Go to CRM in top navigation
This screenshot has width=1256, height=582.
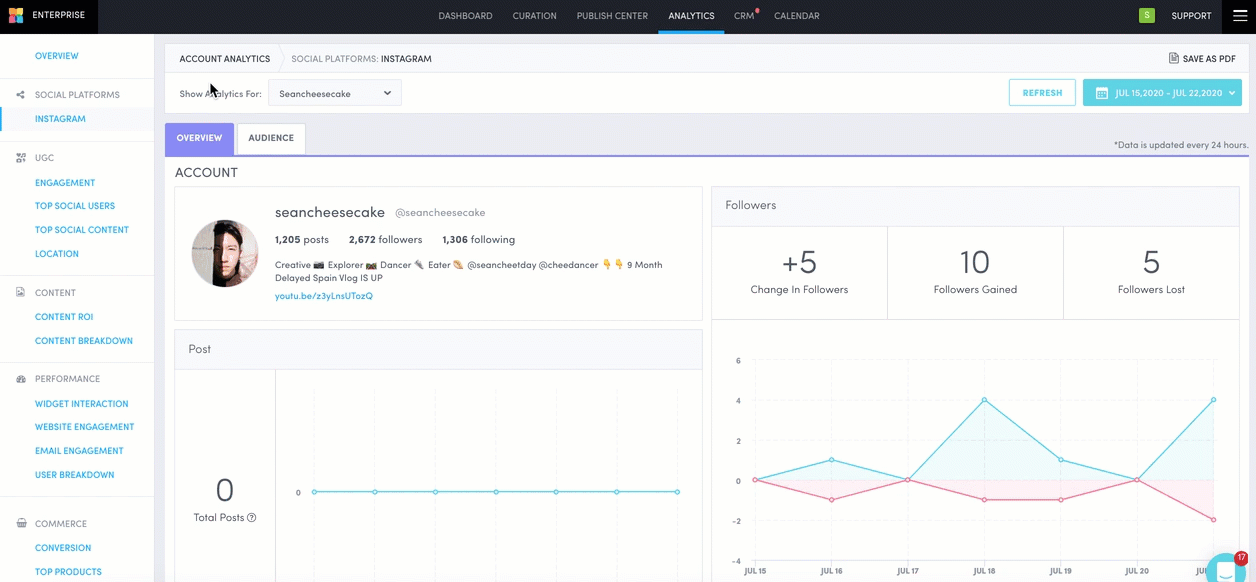coord(743,16)
